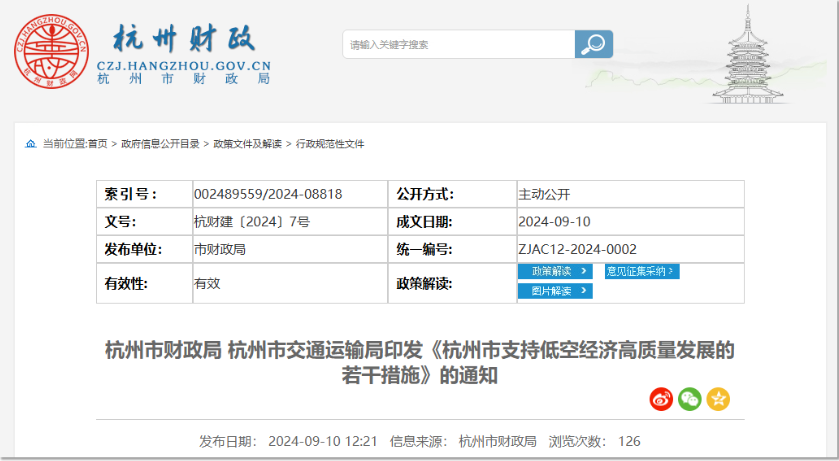Click the home icon before 当前位置

pos(31,144)
